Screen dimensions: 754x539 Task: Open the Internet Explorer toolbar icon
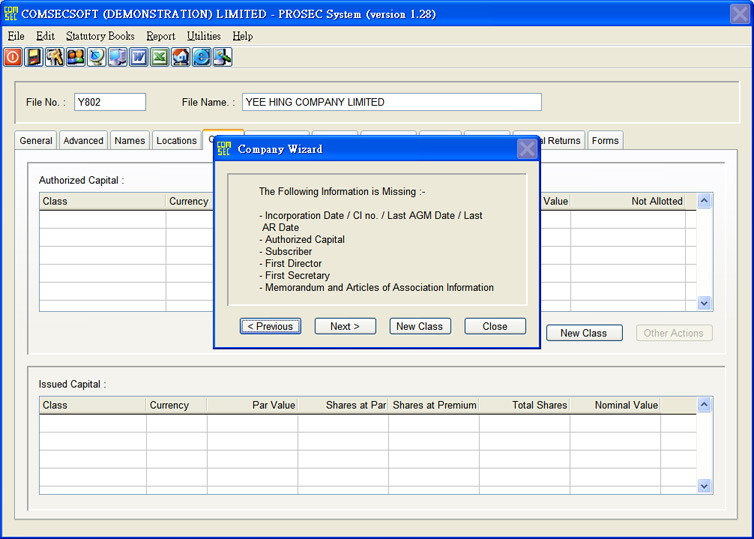coord(201,57)
